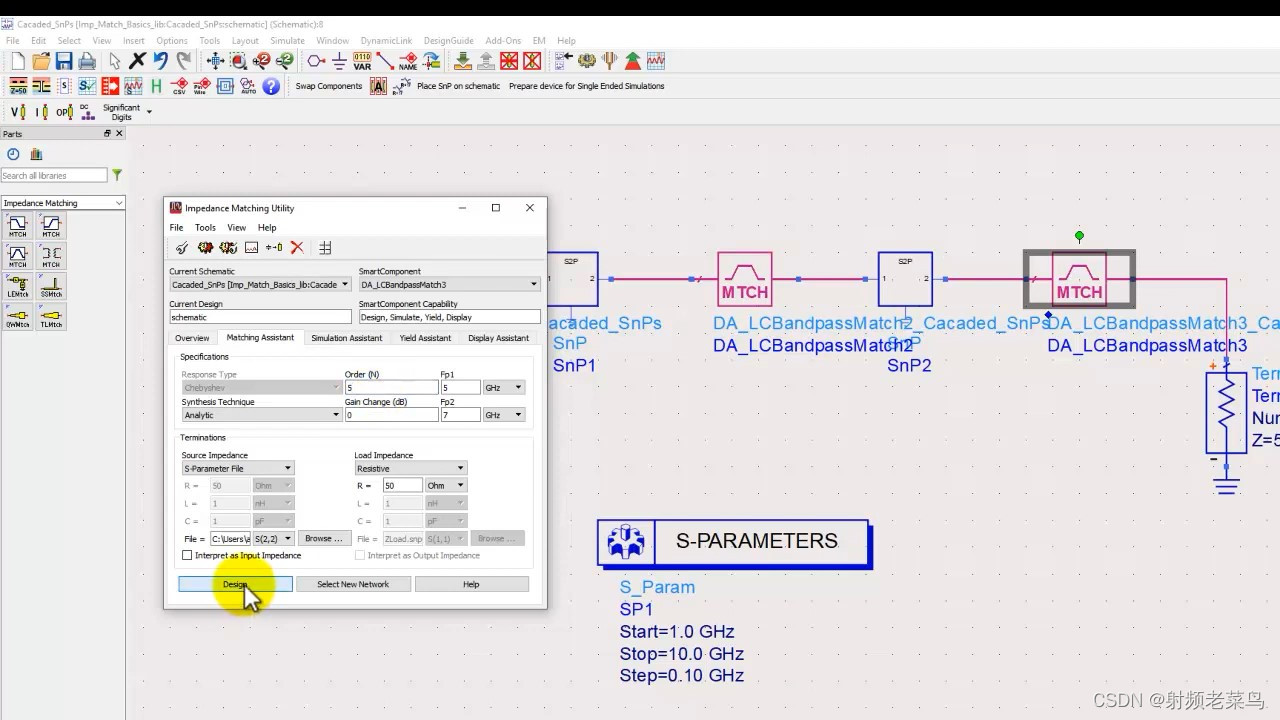Image resolution: width=1280 pixels, height=720 pixels.
Task: Place the bandpass MTCH palette component
Action: [18, 257]
